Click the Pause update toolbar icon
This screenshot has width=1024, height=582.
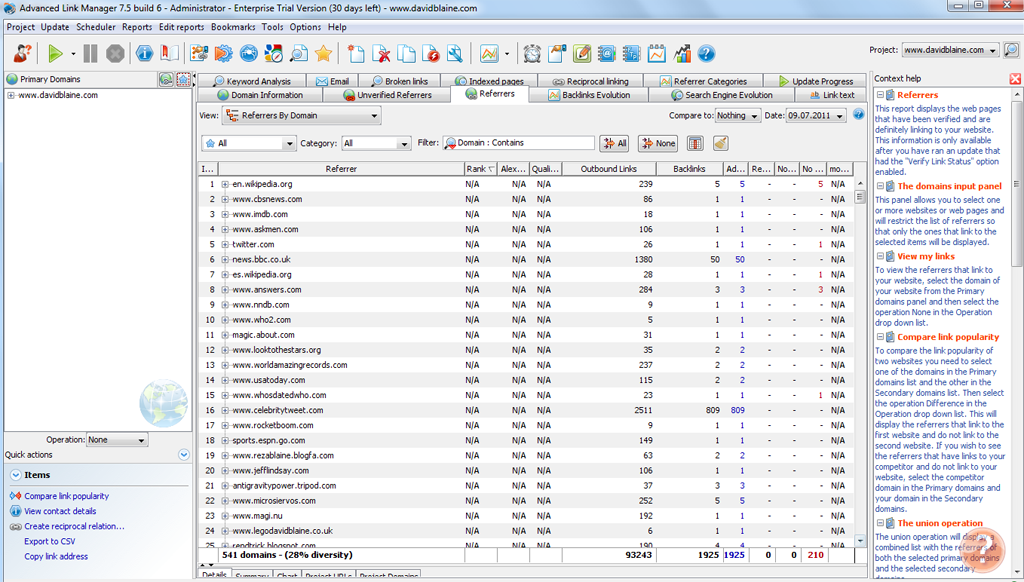[x=90, y=54]
